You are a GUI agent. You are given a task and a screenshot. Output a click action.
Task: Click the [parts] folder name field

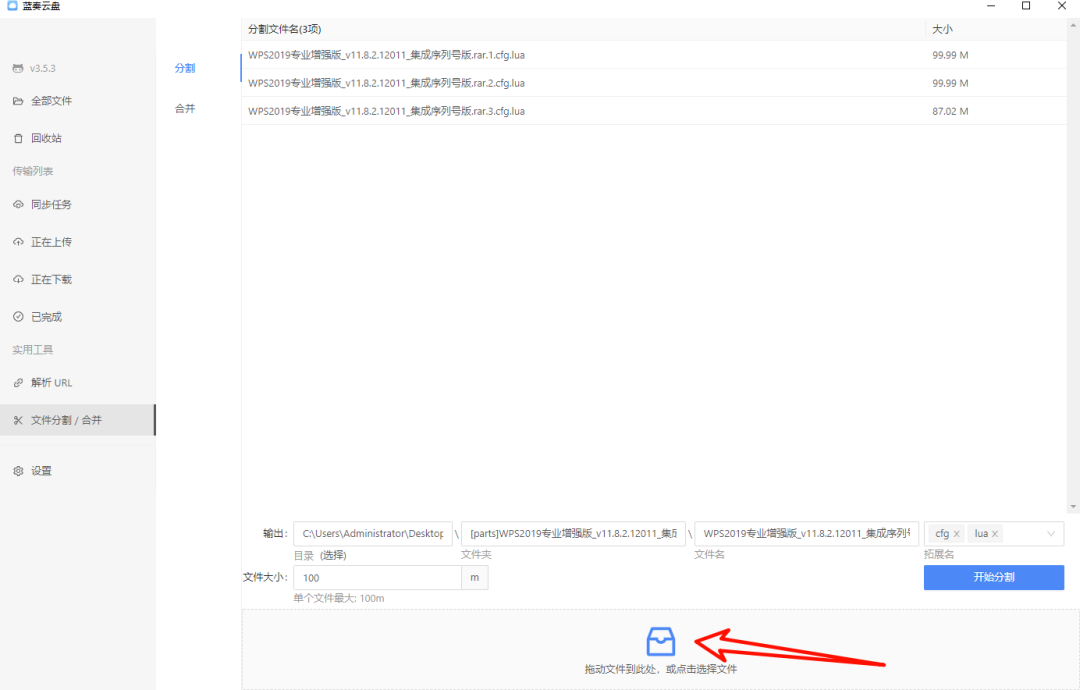[573, 534]
